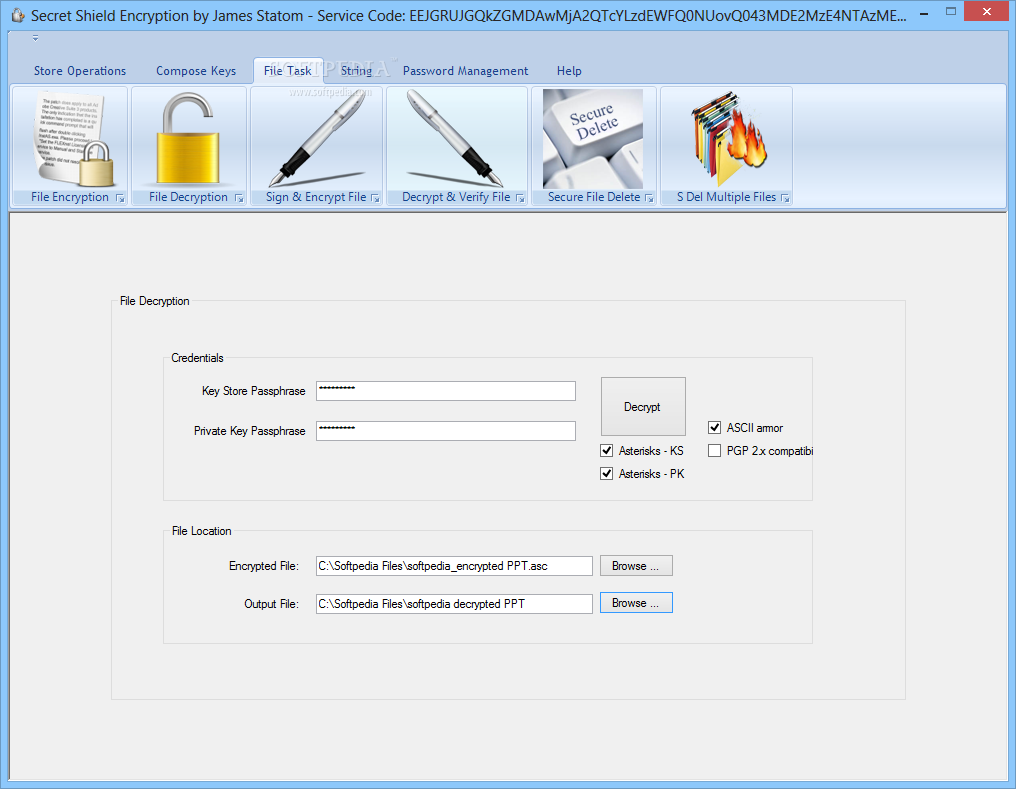Click the Decrypt button

(x=643, y=406)
